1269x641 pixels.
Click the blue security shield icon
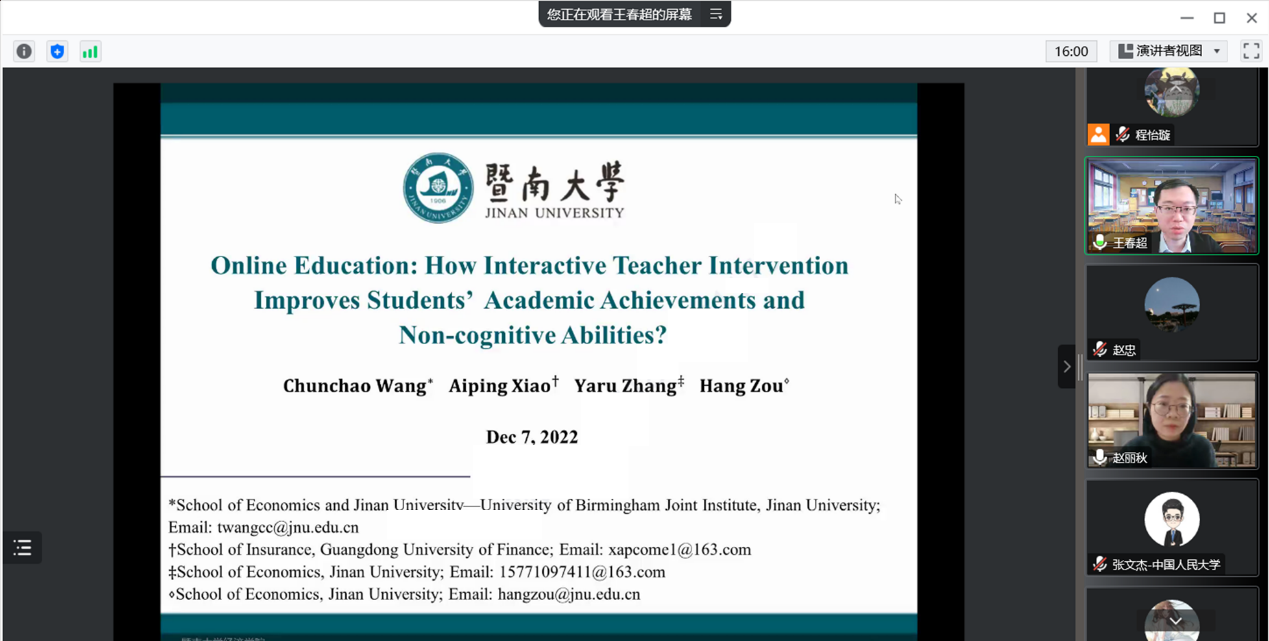pos(57,52)
